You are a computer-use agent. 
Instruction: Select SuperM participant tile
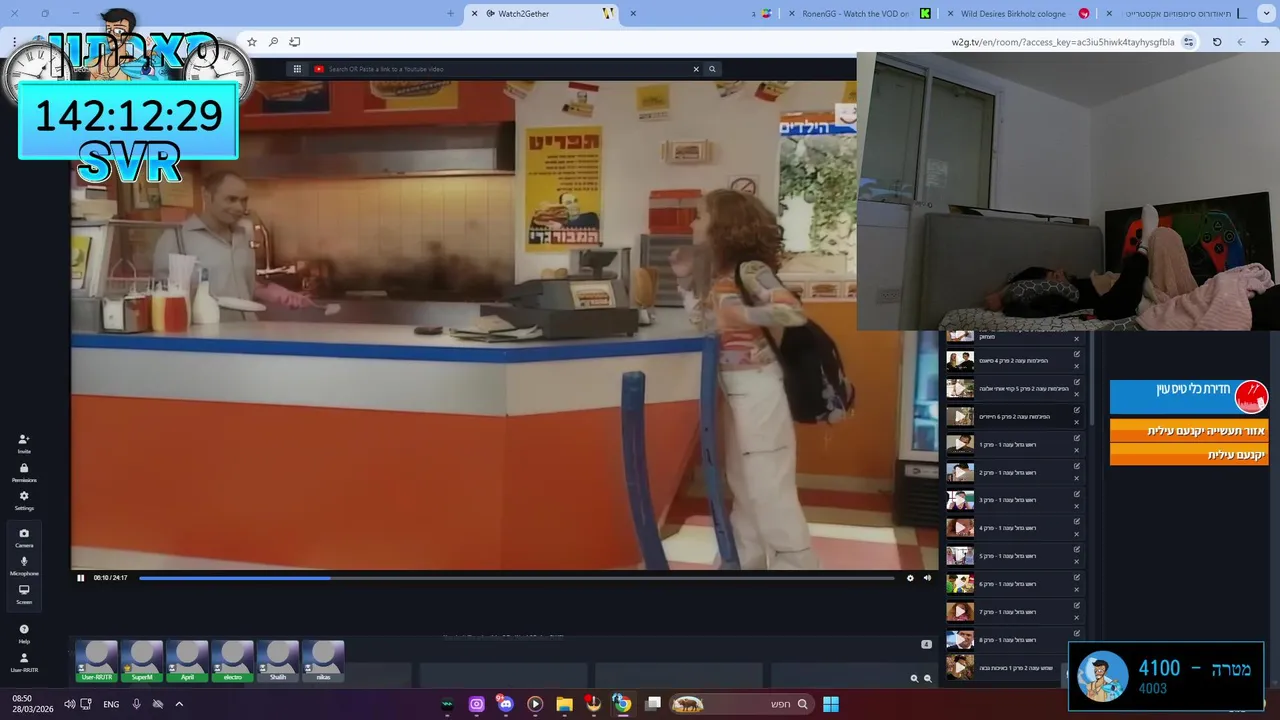[x=142, y=661]
